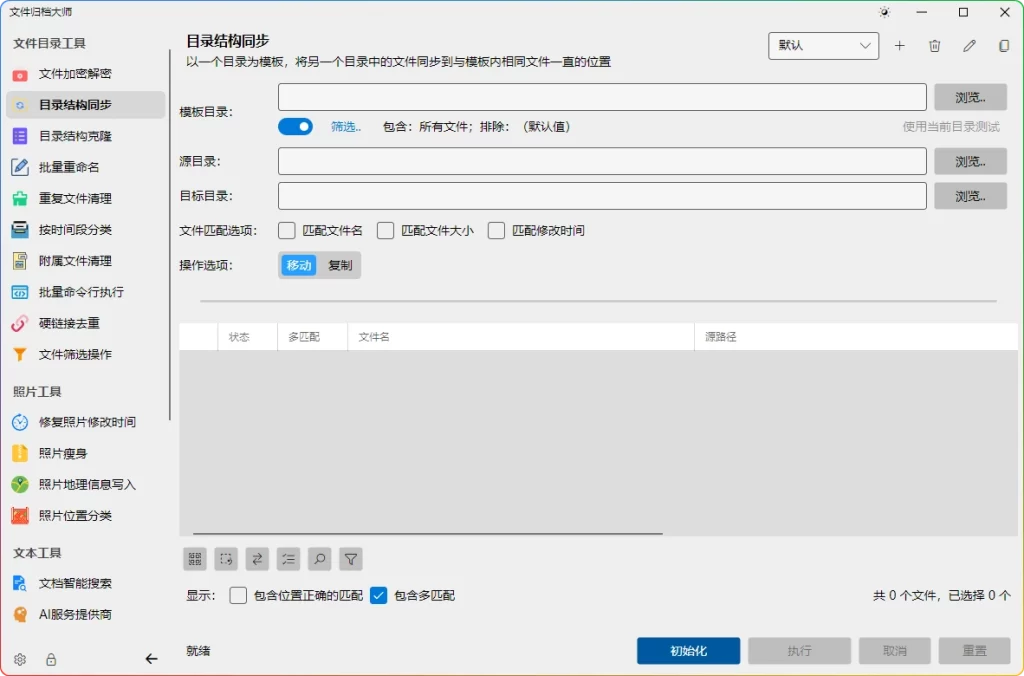Uncheck the 包含多匹配 checkbox
This screenshot has width=1024, height=676.
[x=378, y=595]
